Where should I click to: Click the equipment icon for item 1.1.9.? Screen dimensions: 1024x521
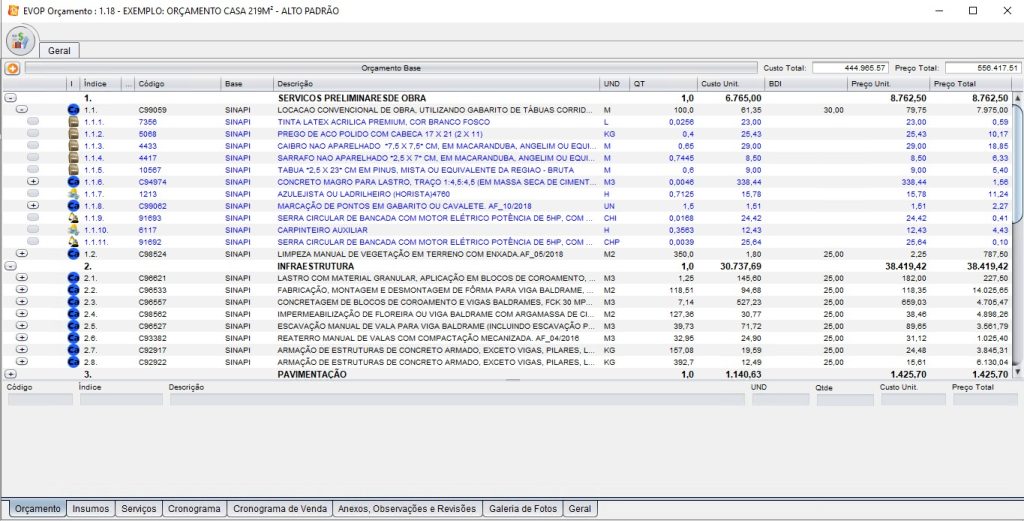coord(72,217)
